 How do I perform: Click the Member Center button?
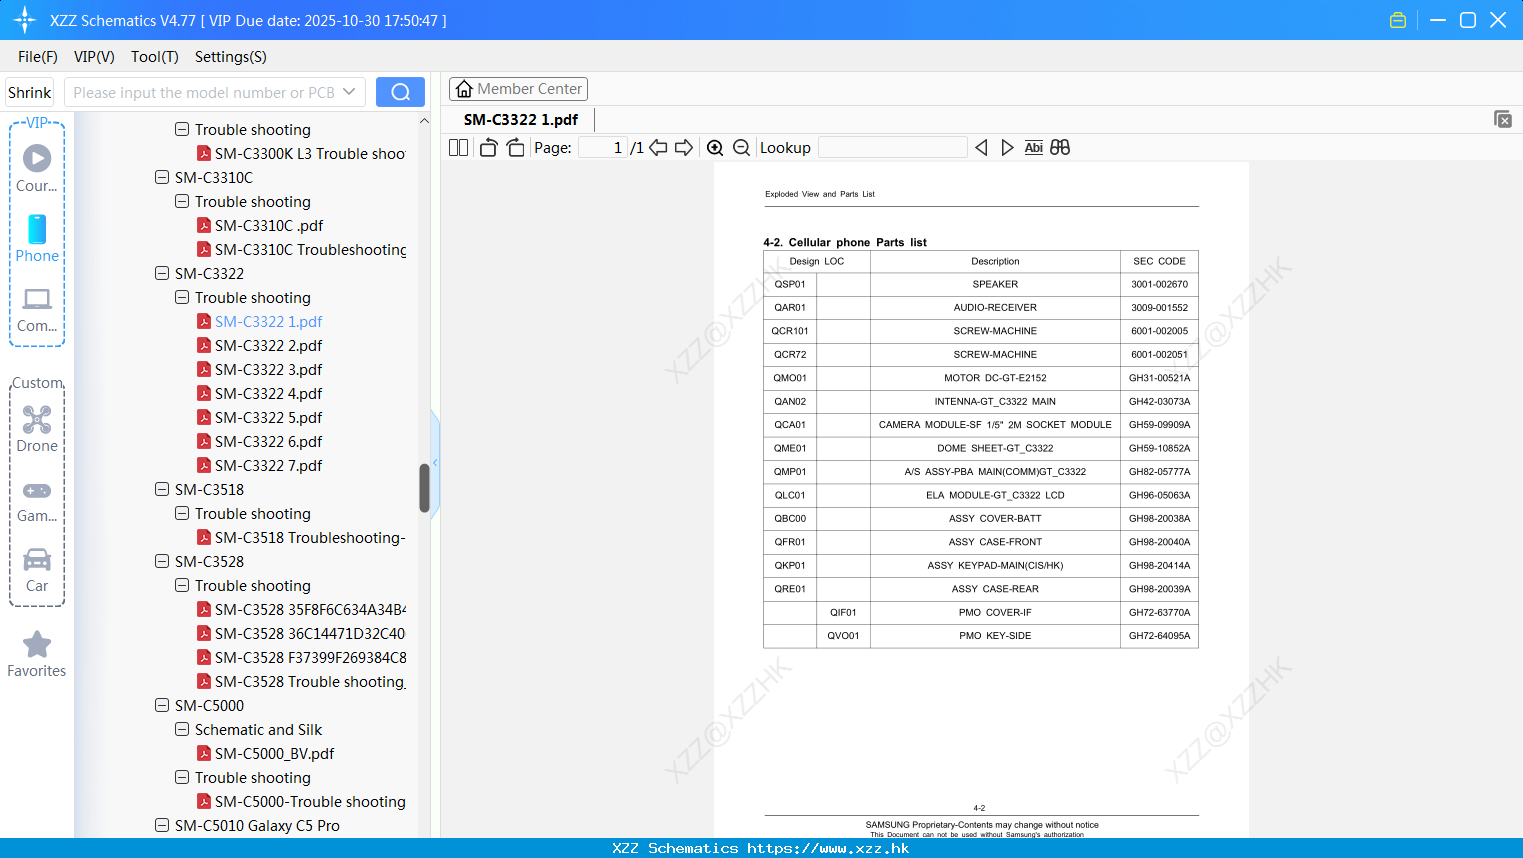pos(518,89)
